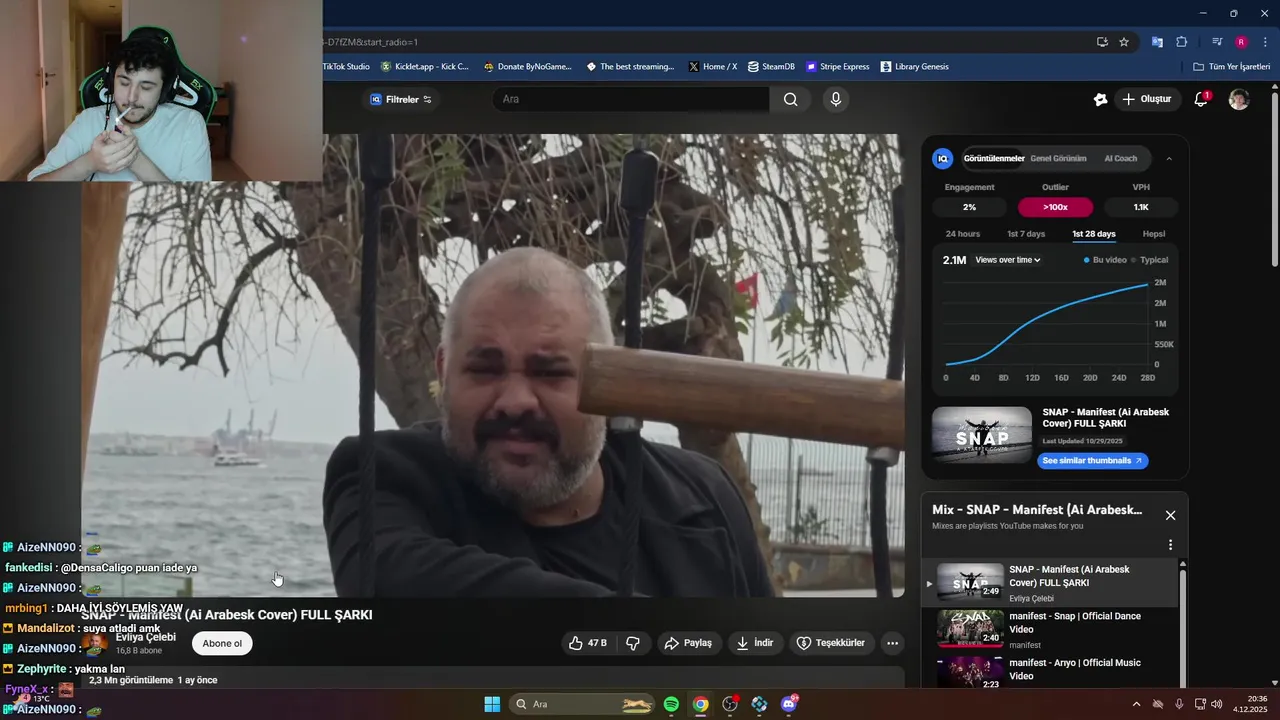
Task: Click the taskbar microphone tray icon
Action: 1179,704
